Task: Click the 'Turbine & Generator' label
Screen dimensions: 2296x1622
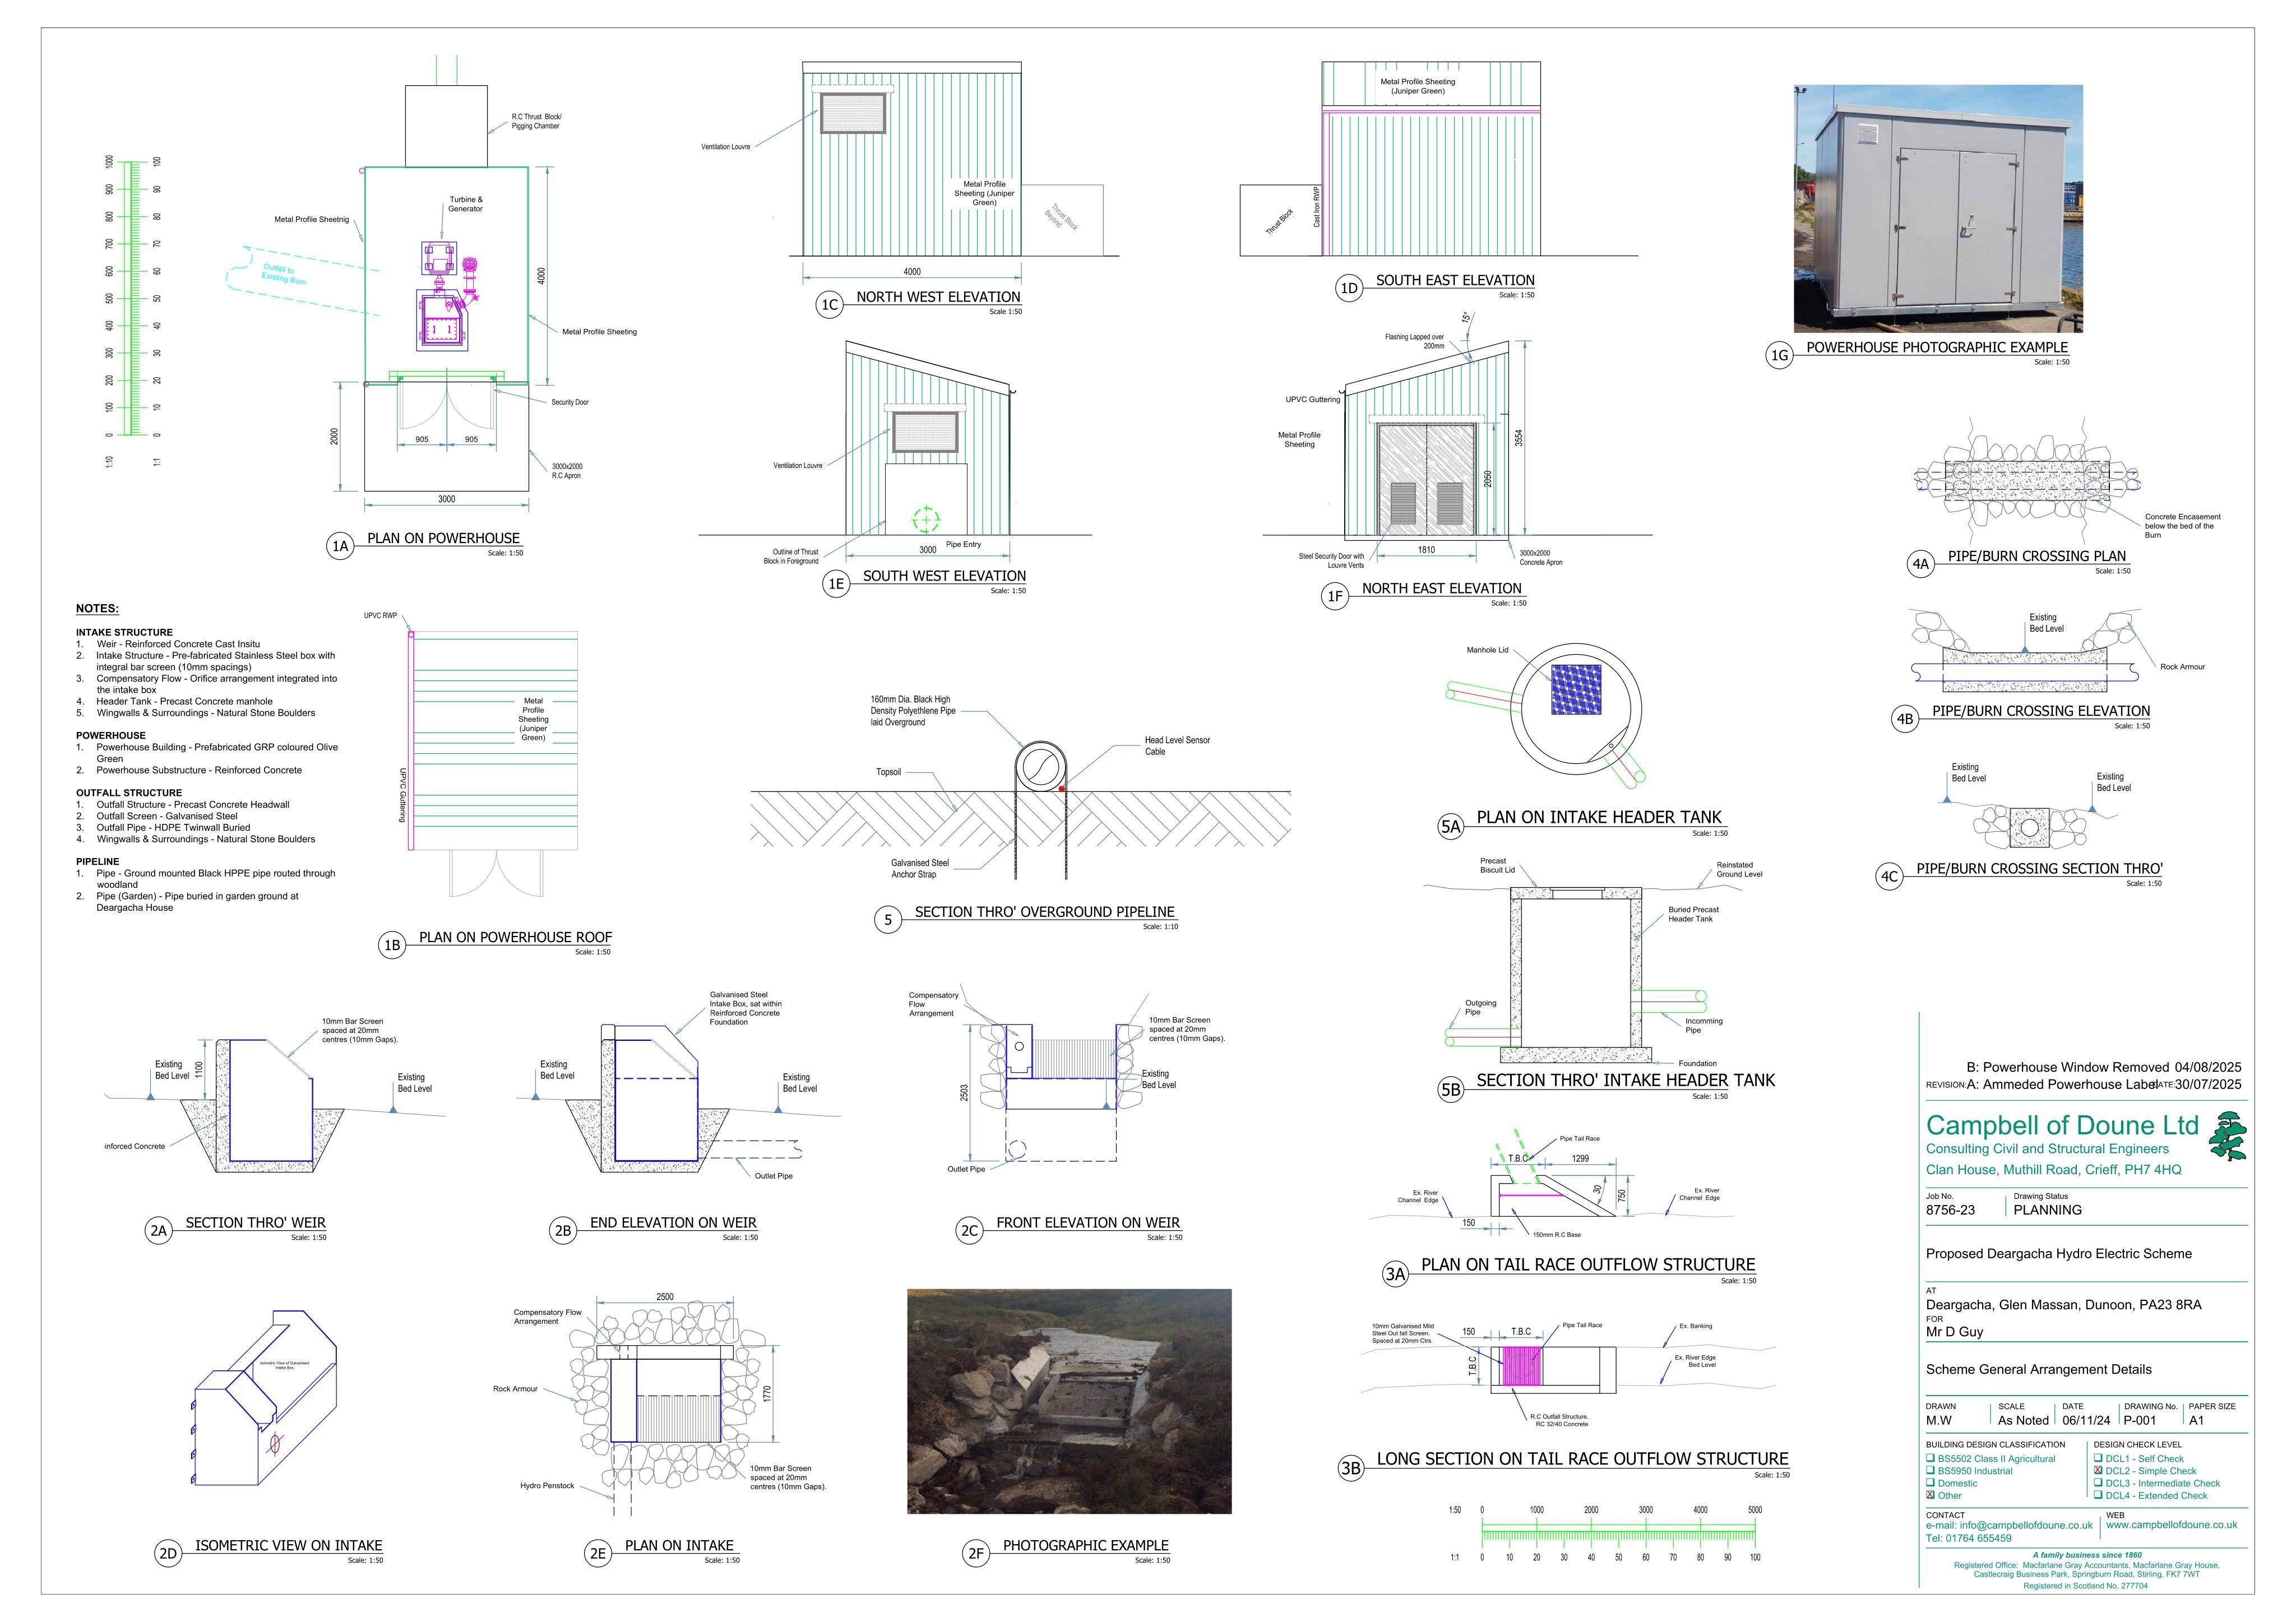Action: tap(465, 204)
